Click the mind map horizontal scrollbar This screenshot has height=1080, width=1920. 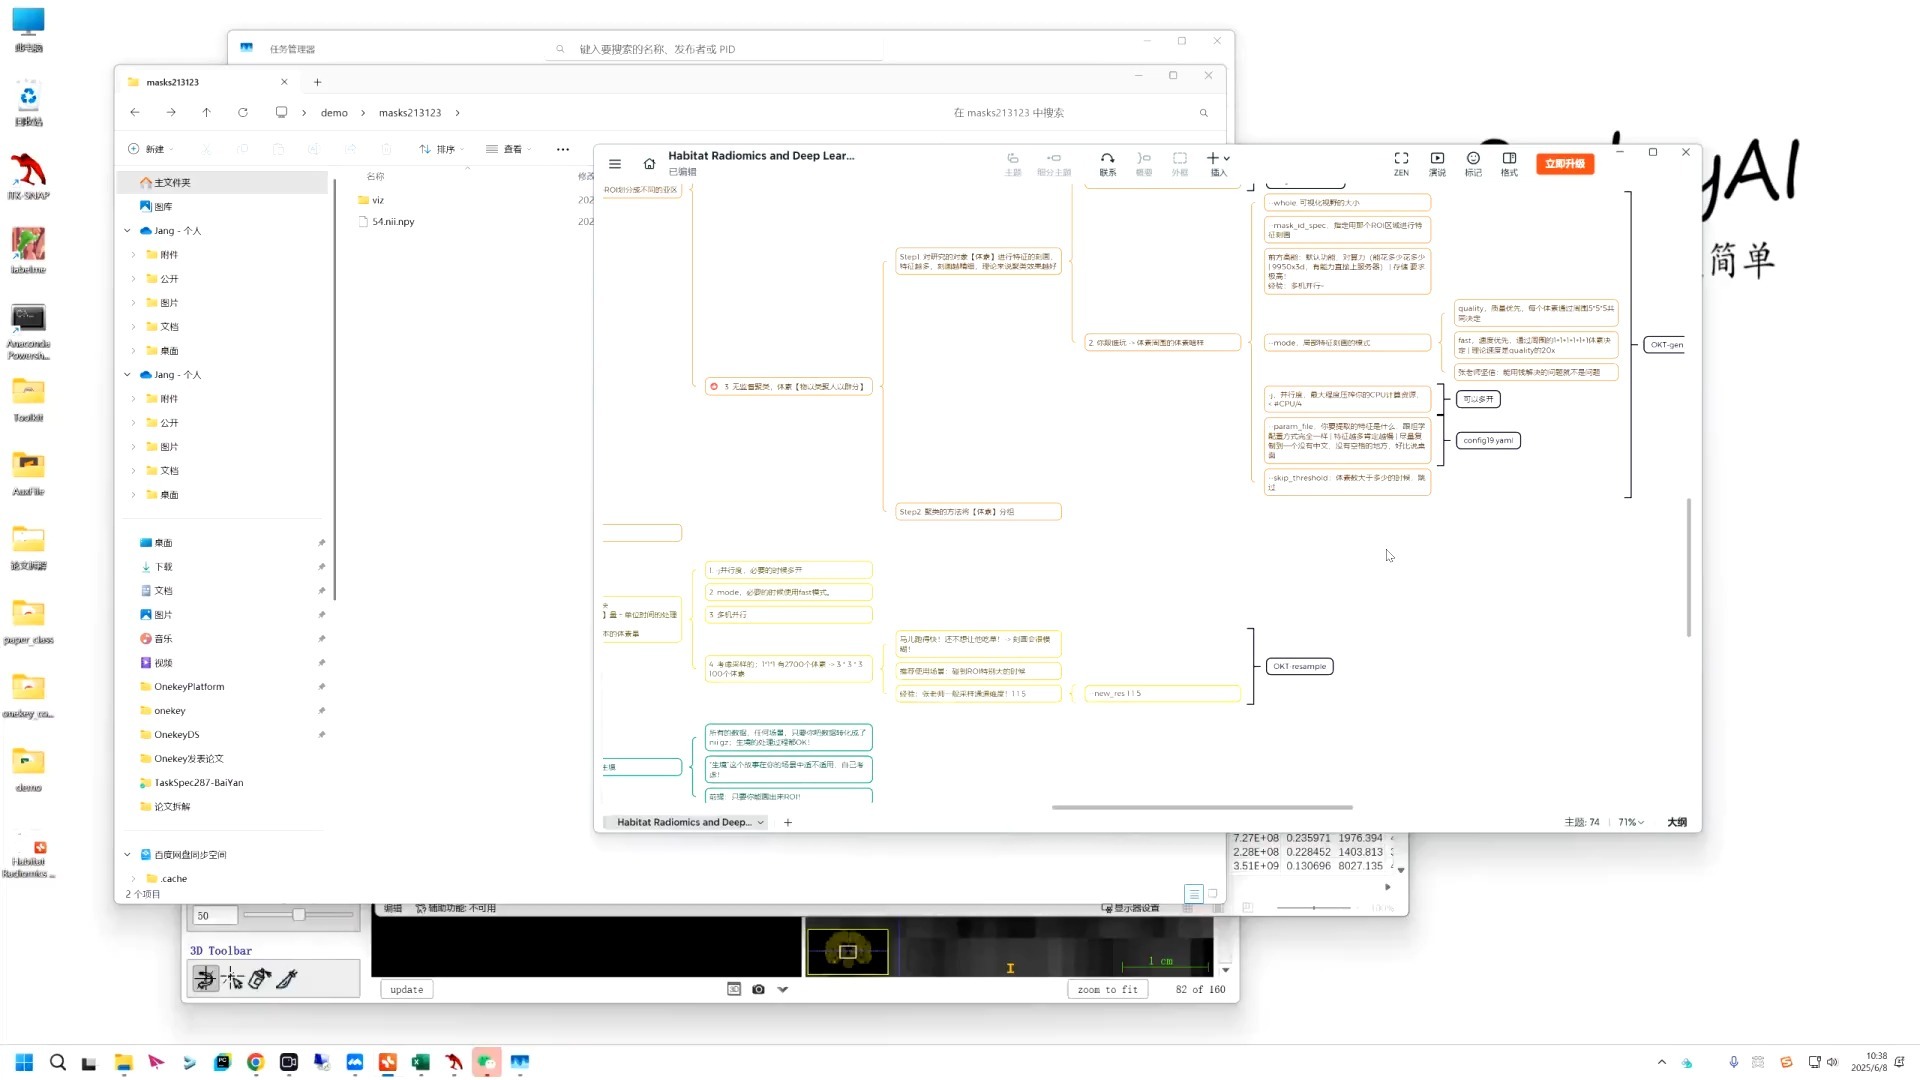1202,807
